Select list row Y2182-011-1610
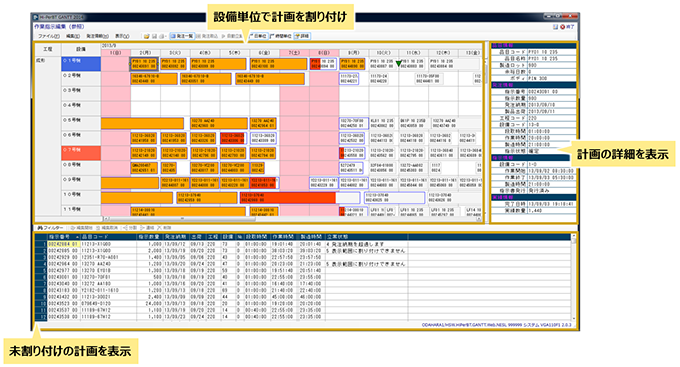The image size is (680, 367). (x=303, y=290)
